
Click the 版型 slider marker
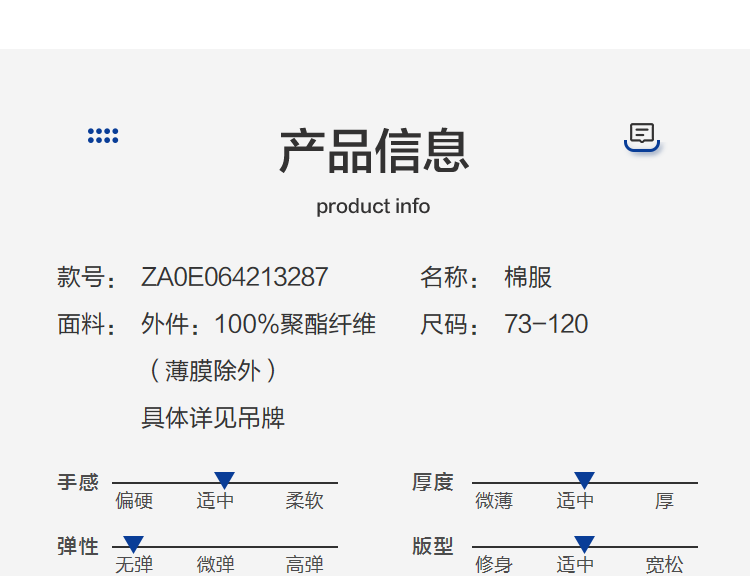[x=584, y=544]
